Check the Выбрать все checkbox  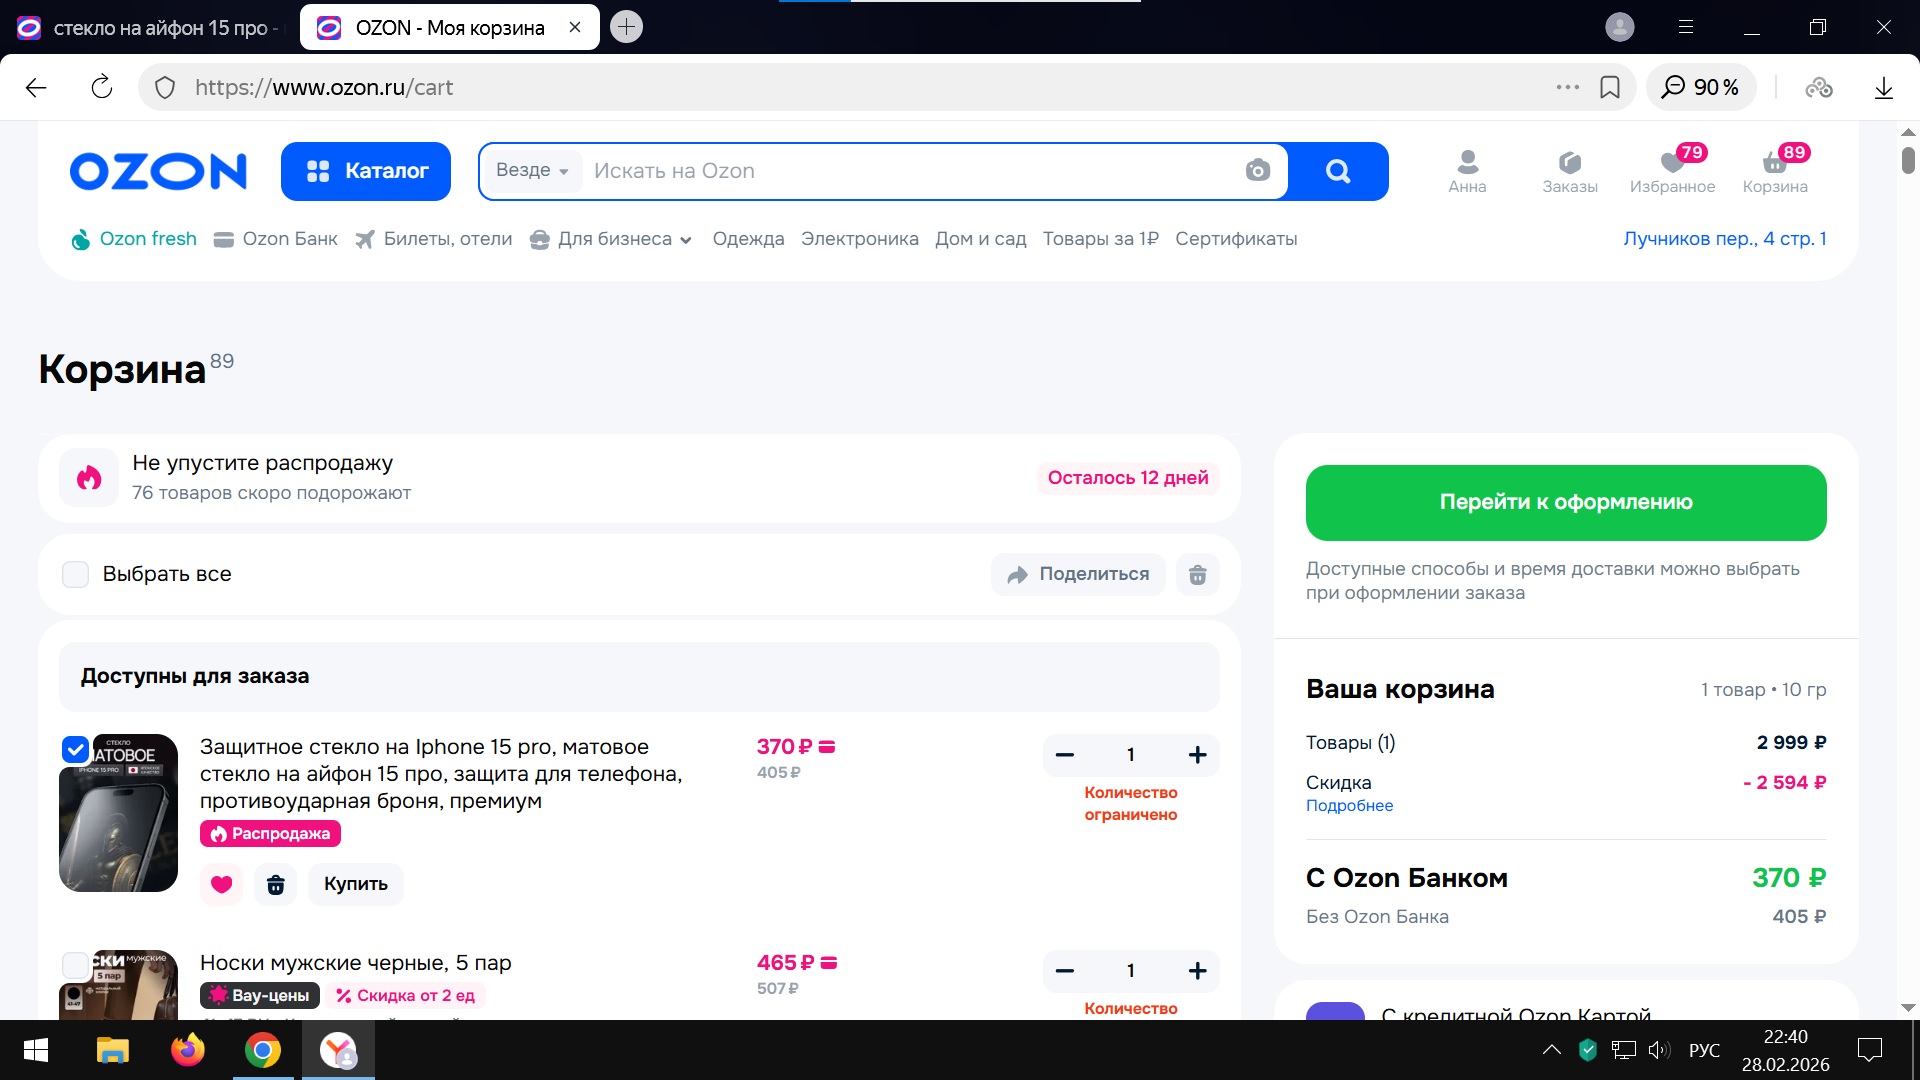(76, 574)
